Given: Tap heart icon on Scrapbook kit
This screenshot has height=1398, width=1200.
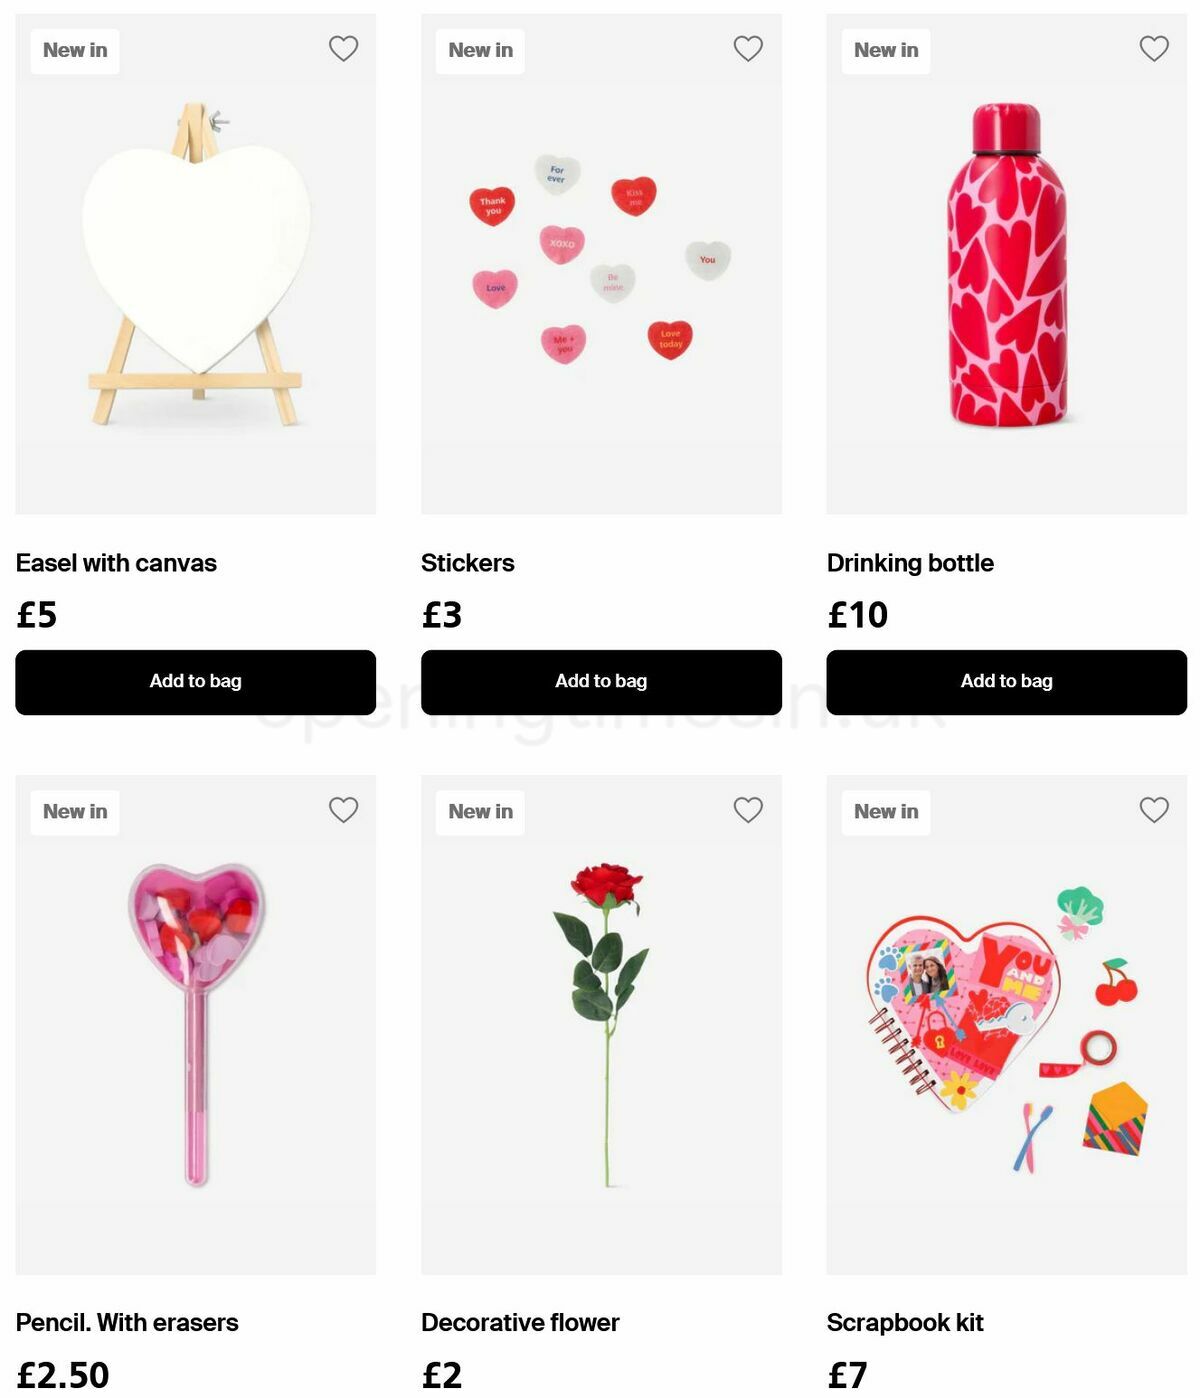Looking at the screenshot, I should pyautogui.click(x=1154, y=809).
